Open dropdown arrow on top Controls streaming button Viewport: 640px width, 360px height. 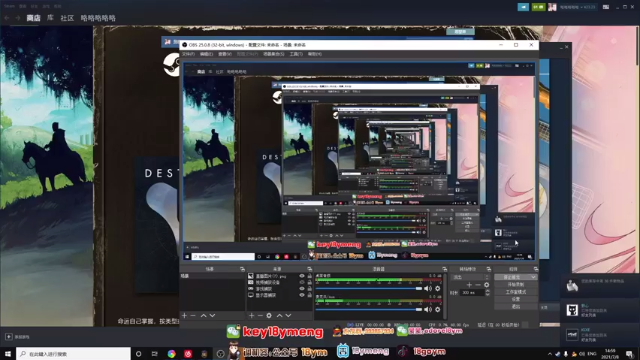[533, 277]
